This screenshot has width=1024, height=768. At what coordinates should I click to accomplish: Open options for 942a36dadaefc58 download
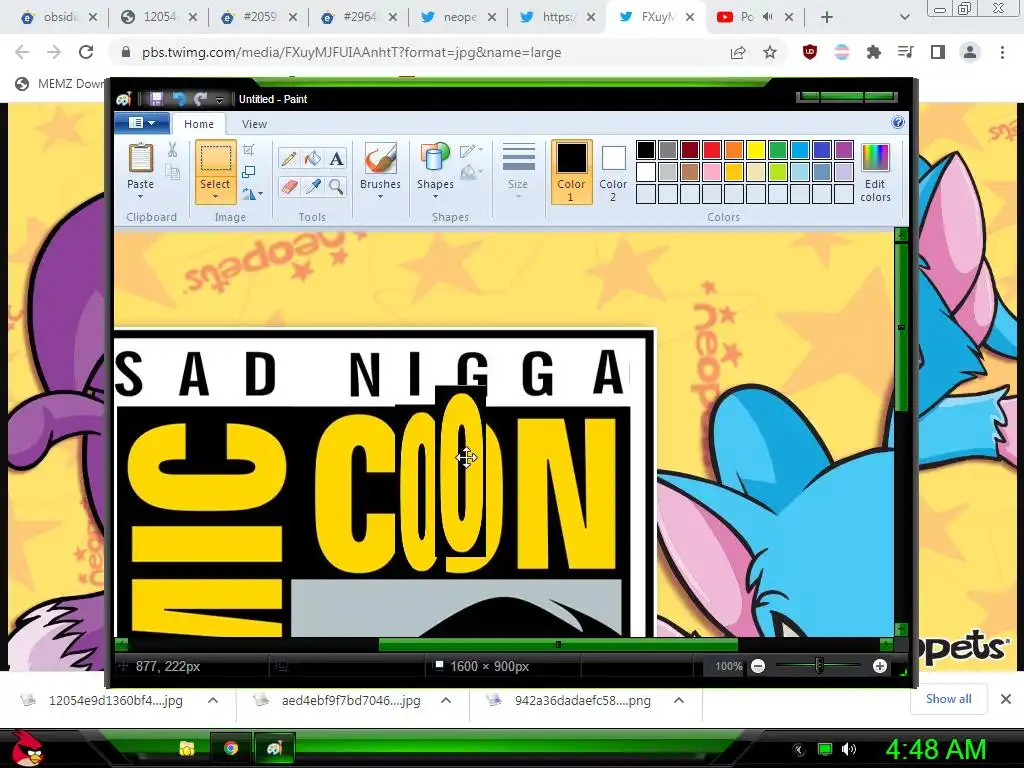tap(679, 700)
